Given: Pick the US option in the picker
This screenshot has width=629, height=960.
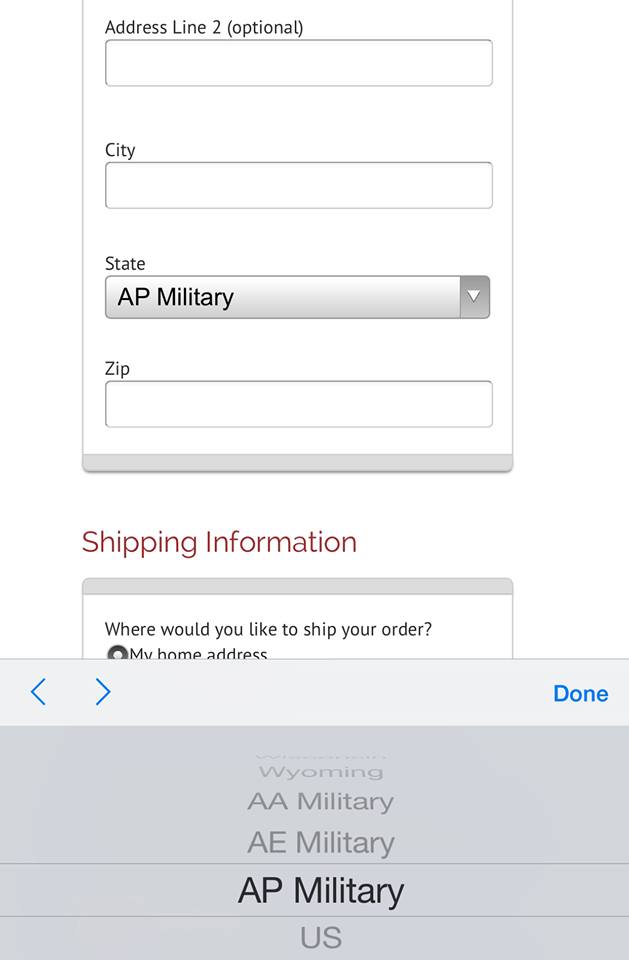Looking at the screenshot, I should pyautogui.click(x=320, y=938).
